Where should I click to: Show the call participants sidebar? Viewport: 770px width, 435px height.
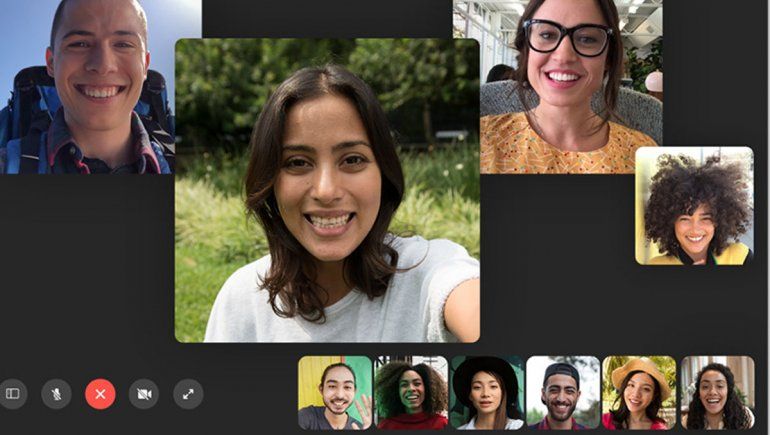13,394
